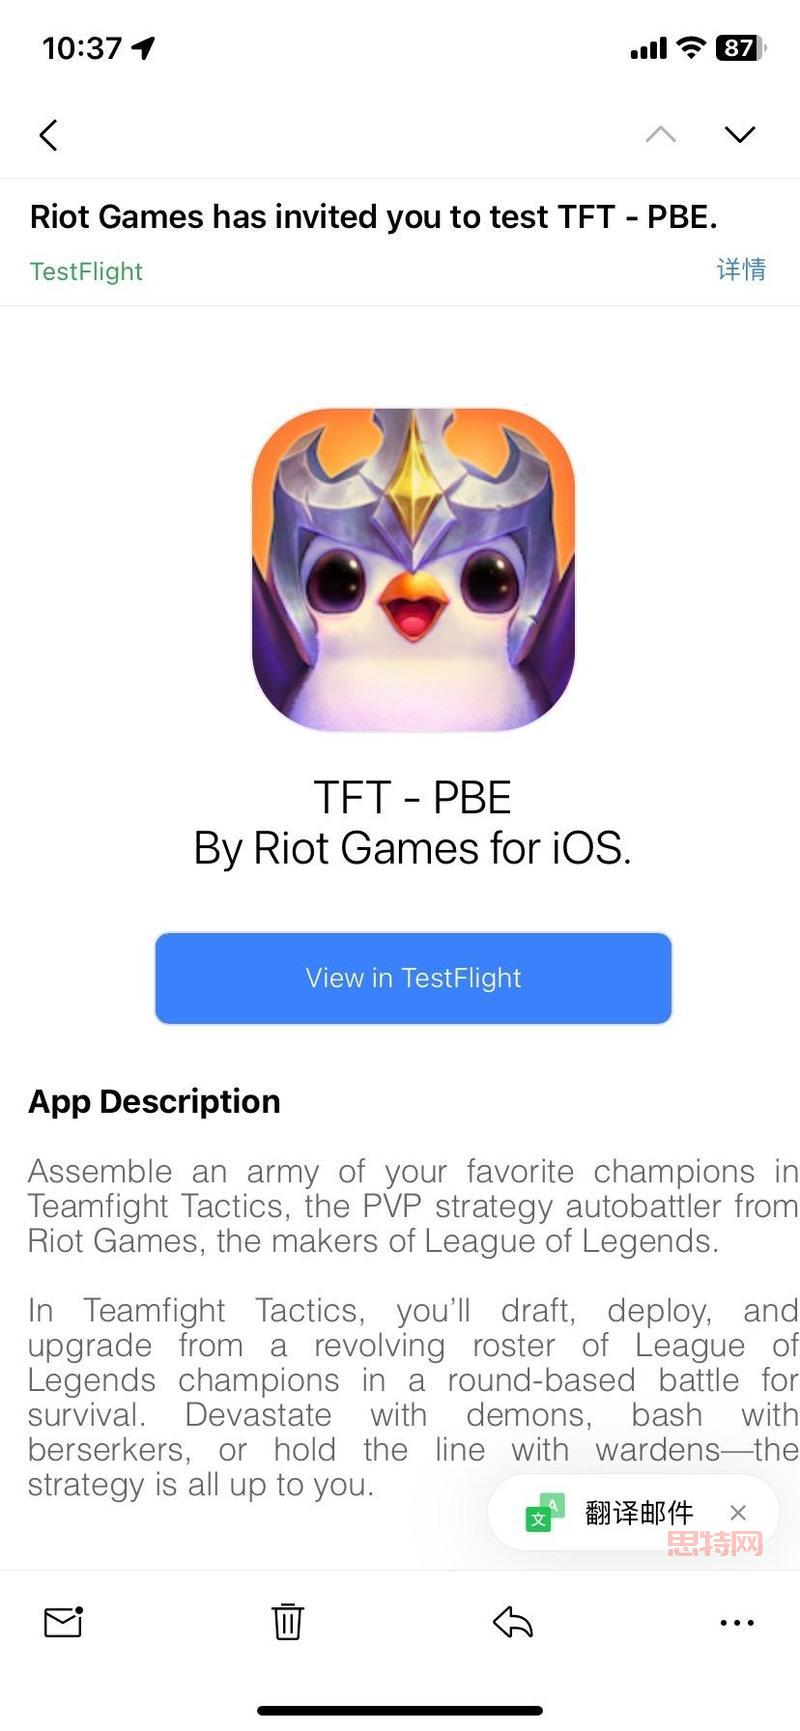800x1731 pixels.
Task: Tap the App Description heading
Action: click(x=154, y=1101)
